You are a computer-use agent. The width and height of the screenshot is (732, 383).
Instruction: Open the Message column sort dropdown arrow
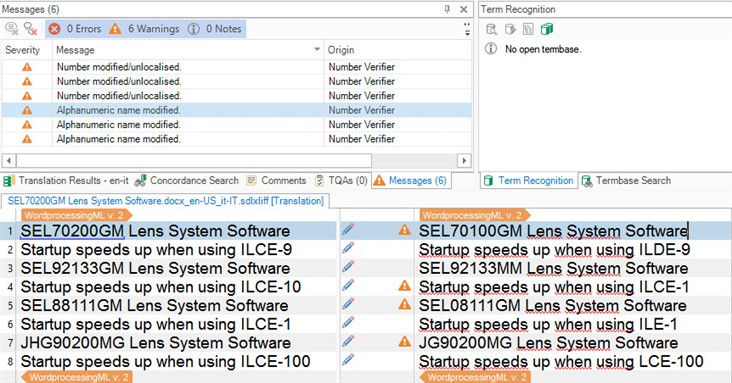coord(317,50)
